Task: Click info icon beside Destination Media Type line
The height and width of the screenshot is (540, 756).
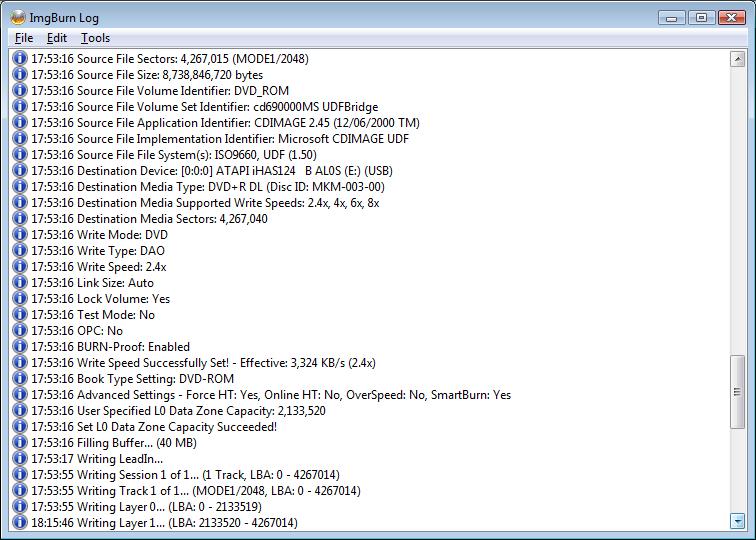Action: (19, 187)
